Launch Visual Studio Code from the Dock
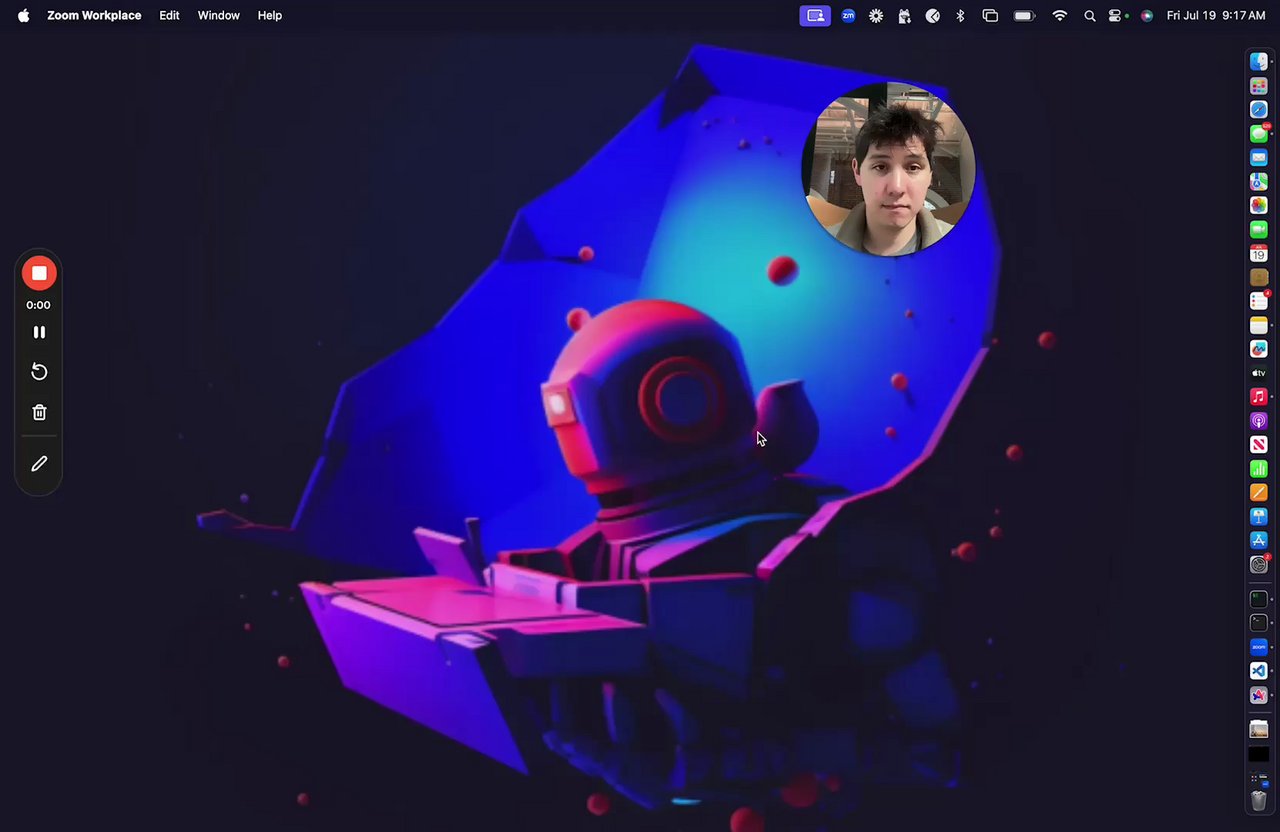 (x=1259, y=671)
